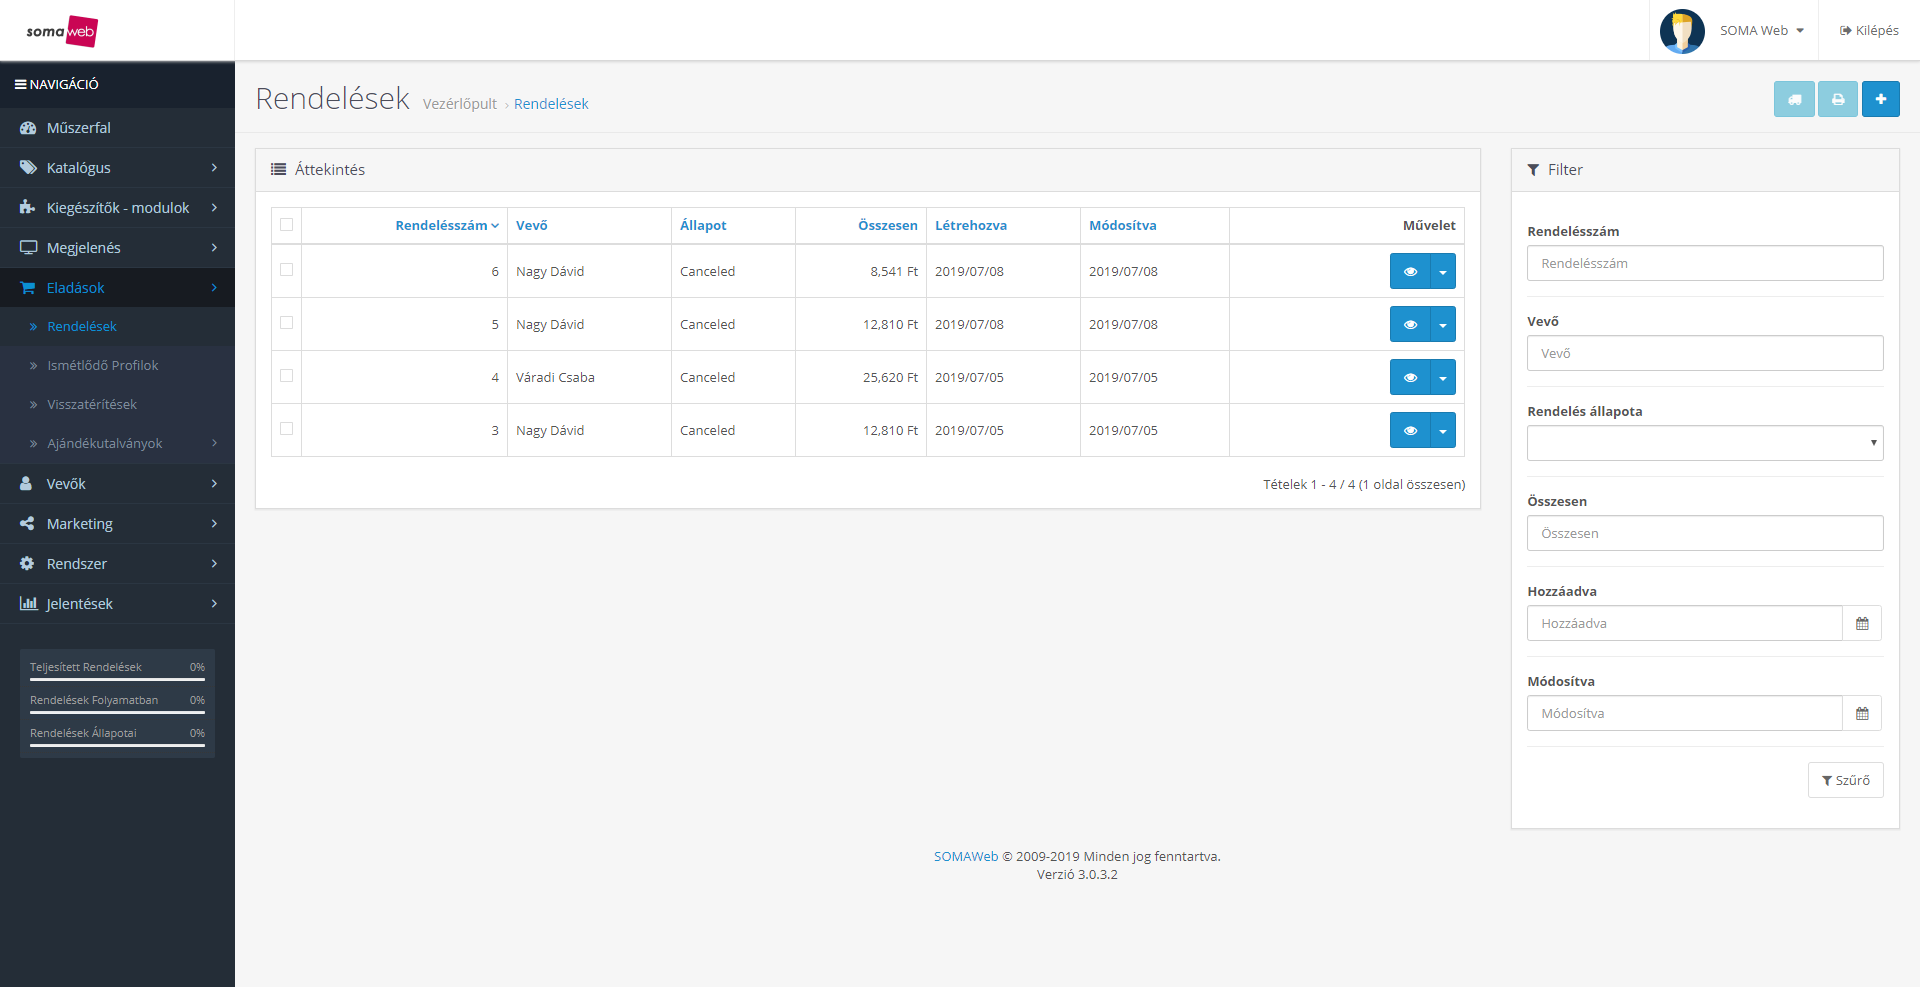
Task: Open action dropdown arrow for order 4
Action: pos(1443,377)
